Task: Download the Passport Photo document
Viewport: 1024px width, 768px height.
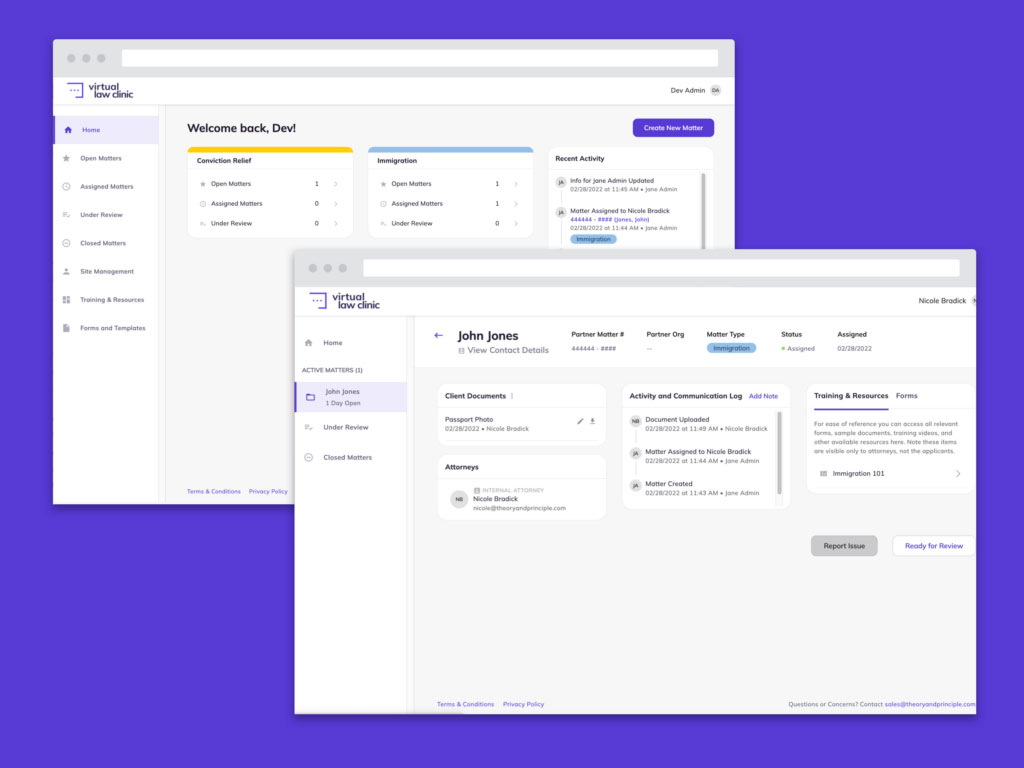Action: coord(592,421)
